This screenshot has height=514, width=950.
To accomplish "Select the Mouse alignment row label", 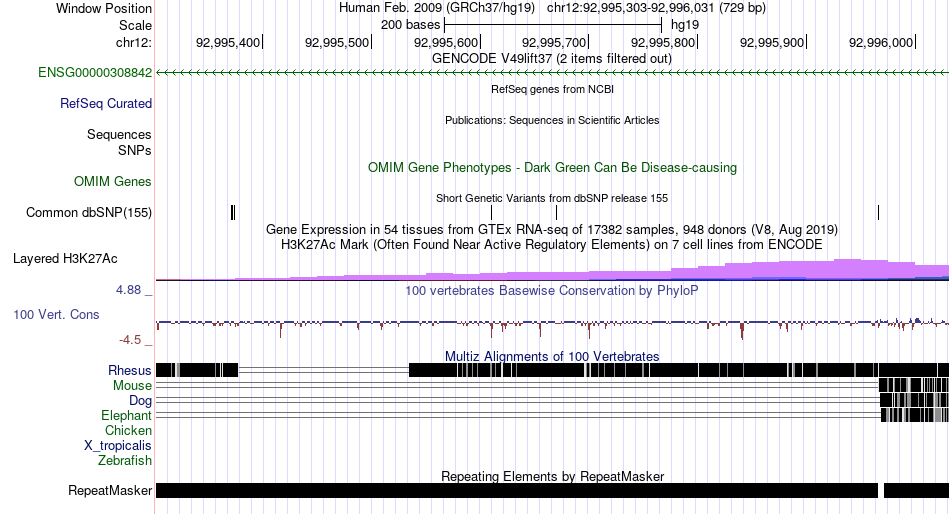I will pyautogui.click(x=133, y=386).
